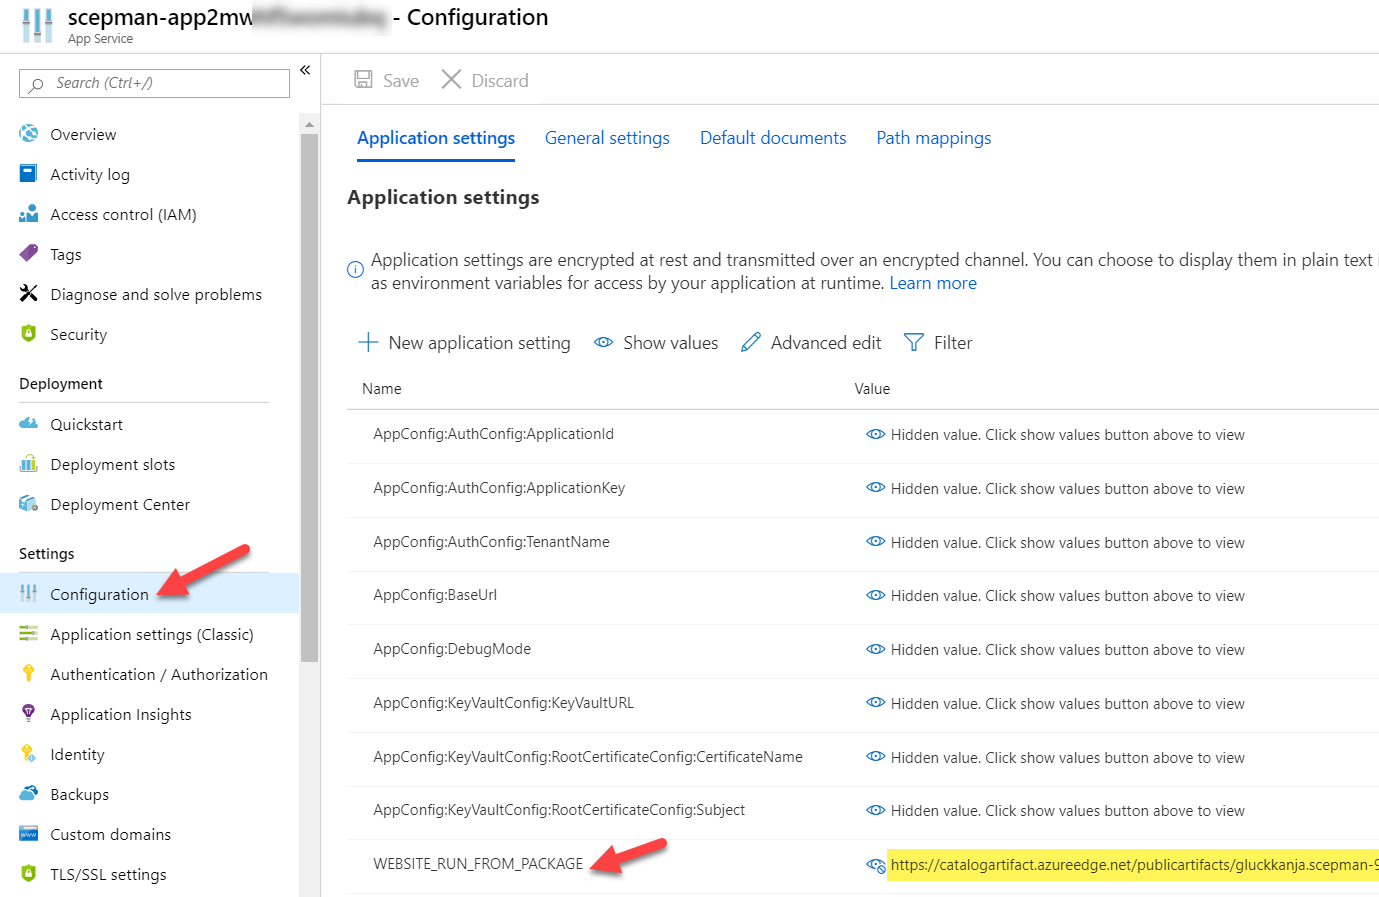Click the Overview globe icon in sidebar
This screenshot has height=897, width=1379.
29,134
